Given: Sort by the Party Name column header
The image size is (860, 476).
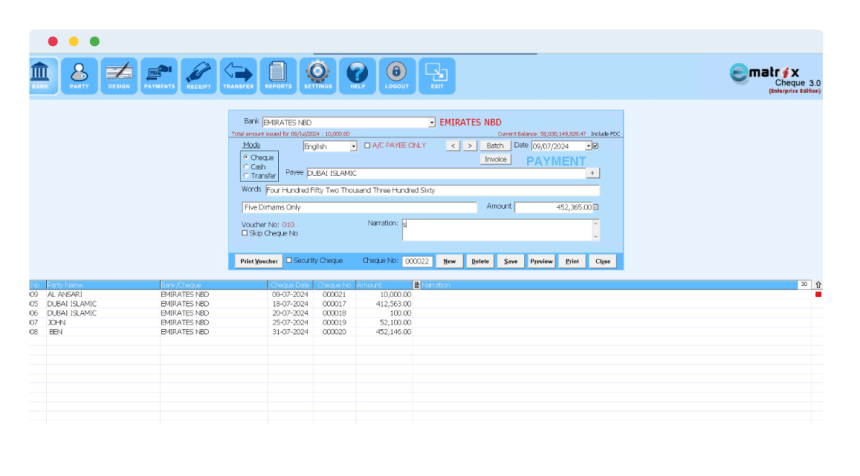Looking at the screenshot, I should pyautogui.click(x=103, y=285).
